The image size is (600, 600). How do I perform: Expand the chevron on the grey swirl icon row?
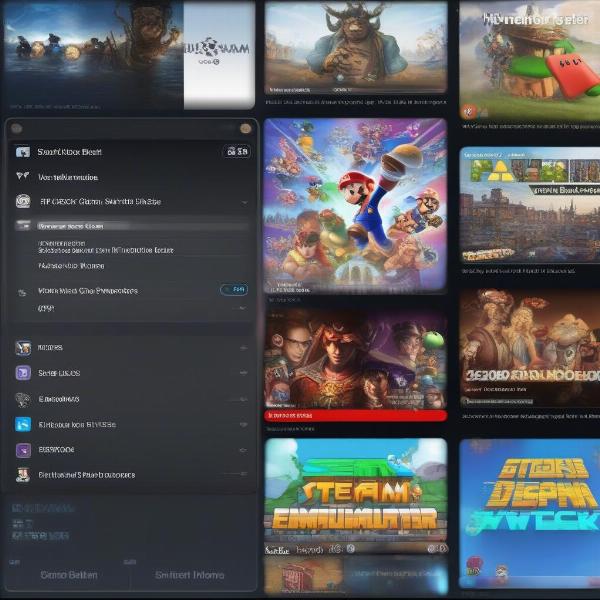(243, 399)
